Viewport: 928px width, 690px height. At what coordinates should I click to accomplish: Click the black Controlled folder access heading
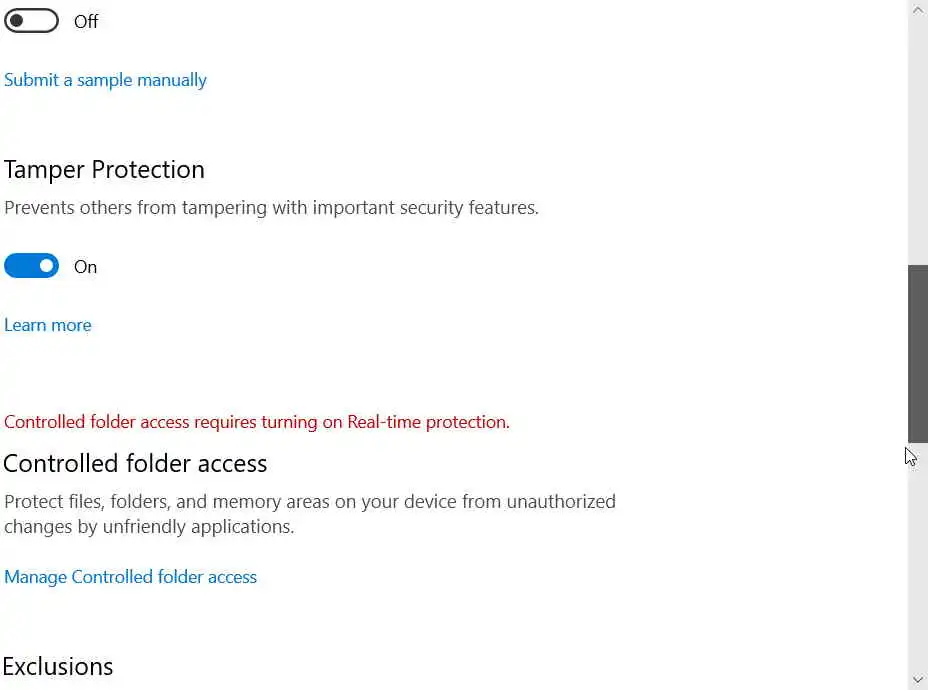(135, 464)
